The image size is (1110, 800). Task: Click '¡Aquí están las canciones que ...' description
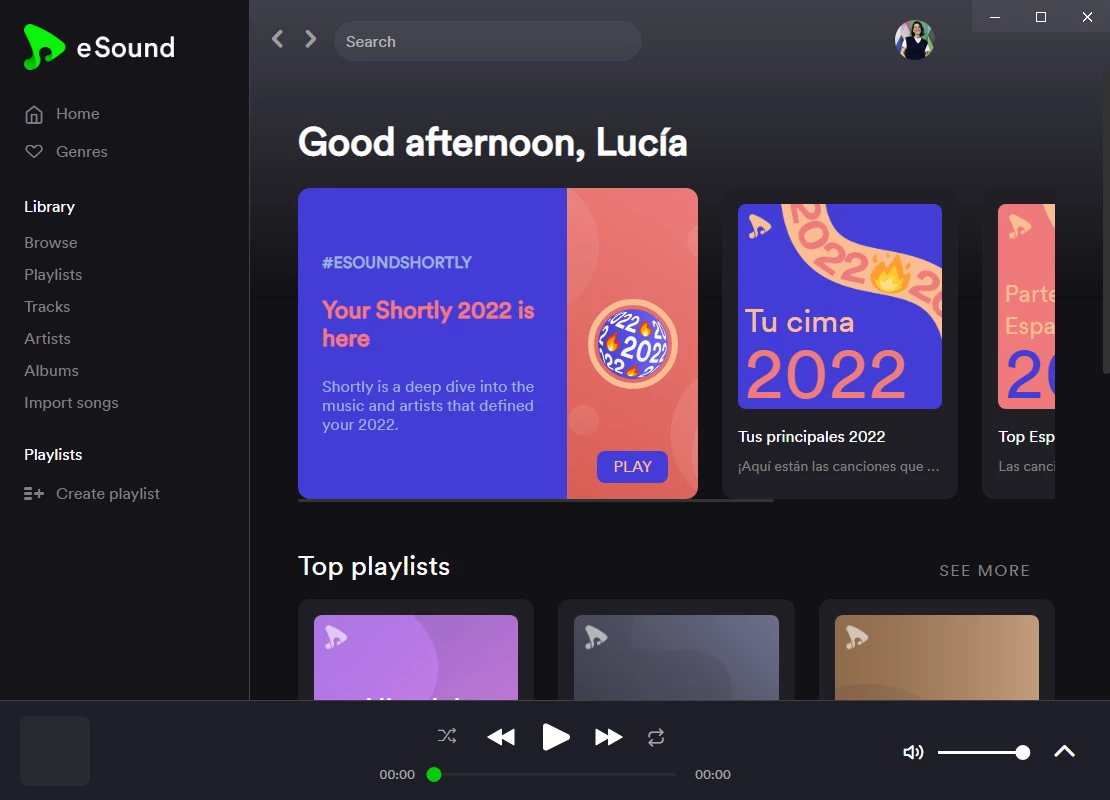(x=839, y=467)
